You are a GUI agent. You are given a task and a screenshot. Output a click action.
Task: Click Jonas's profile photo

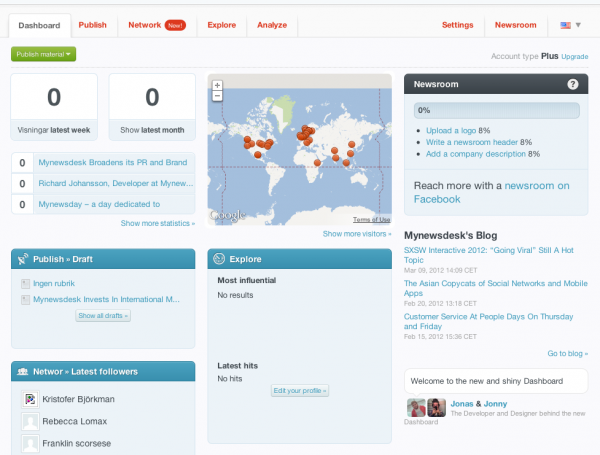[x=416, y=408]
